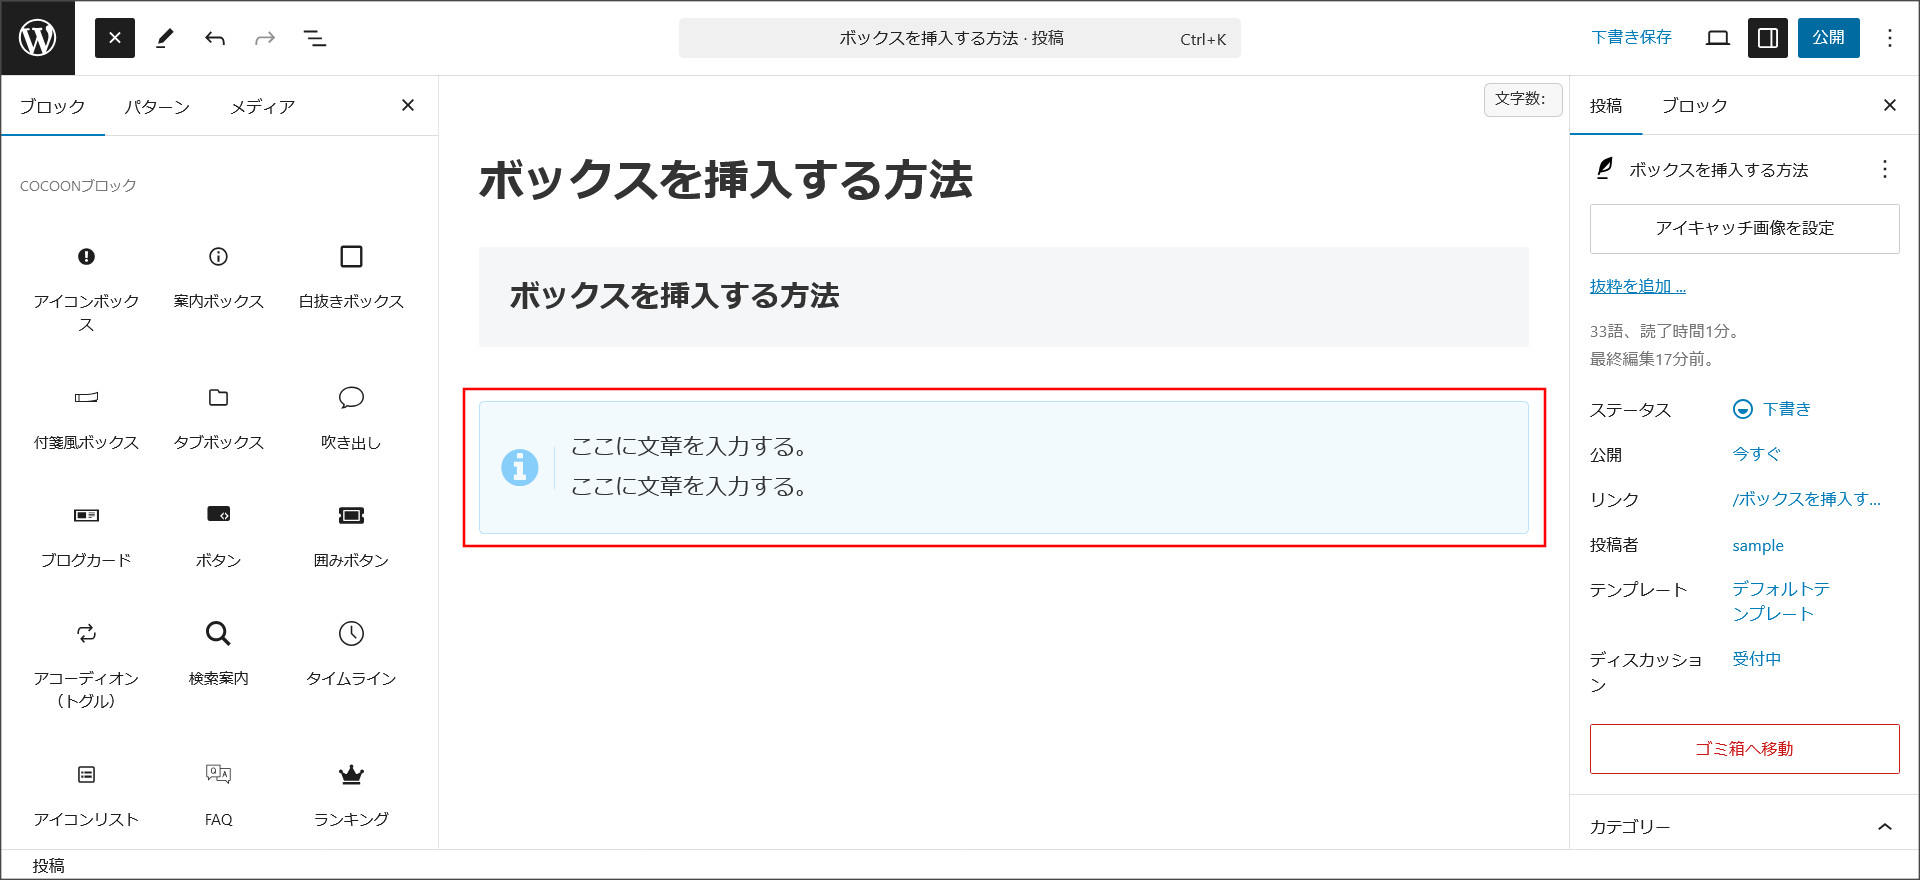This screenshot has height=880, width=1920.
Task: Switch to the パターン tab
Action: coord(157,107)
